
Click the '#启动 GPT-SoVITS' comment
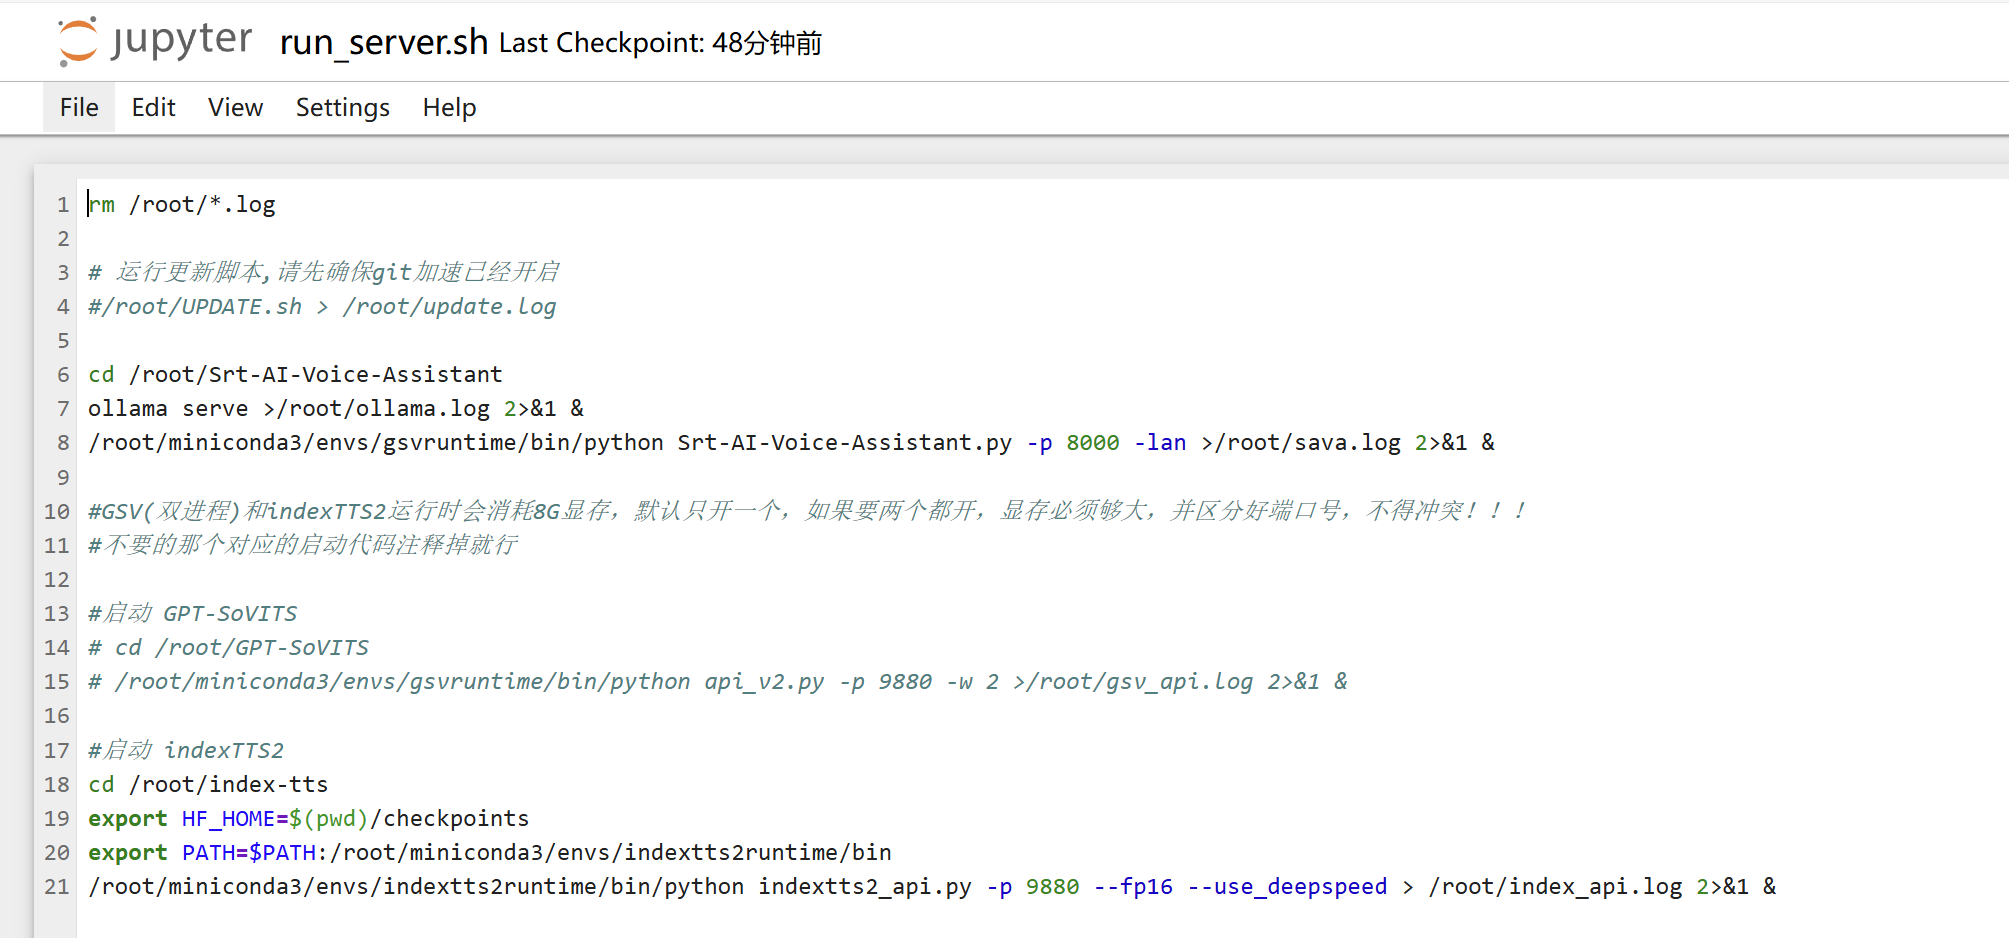point(193,613)
